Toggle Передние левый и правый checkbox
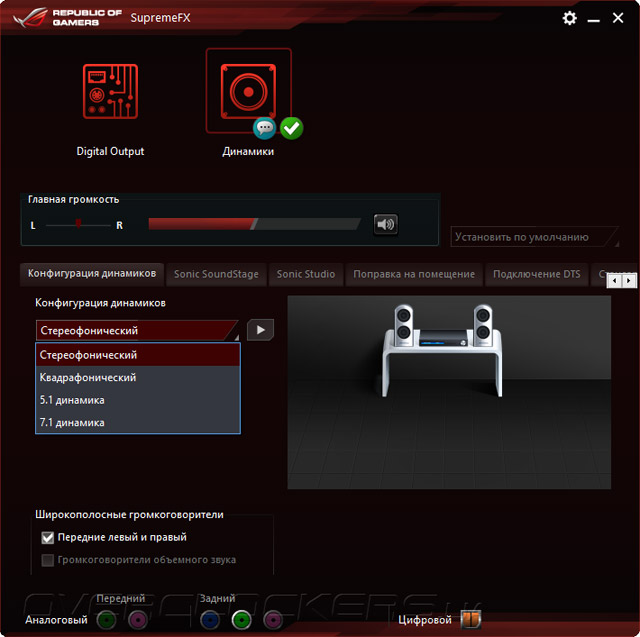The height and width of the screenshot is (637, 640). tap(48, 537)
